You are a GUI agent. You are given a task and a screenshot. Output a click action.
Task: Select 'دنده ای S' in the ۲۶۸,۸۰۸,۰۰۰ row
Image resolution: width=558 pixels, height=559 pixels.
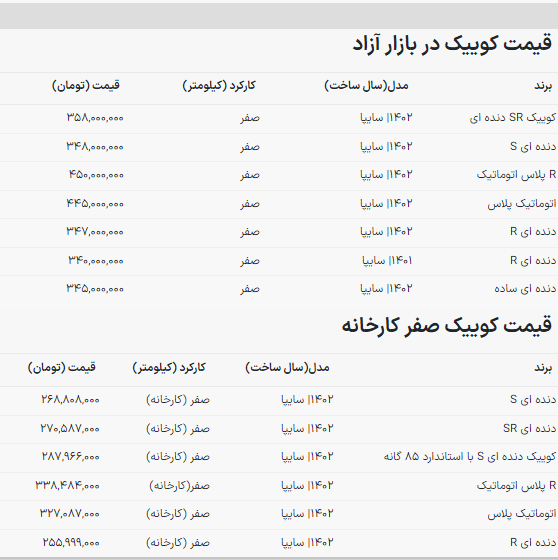533,399
